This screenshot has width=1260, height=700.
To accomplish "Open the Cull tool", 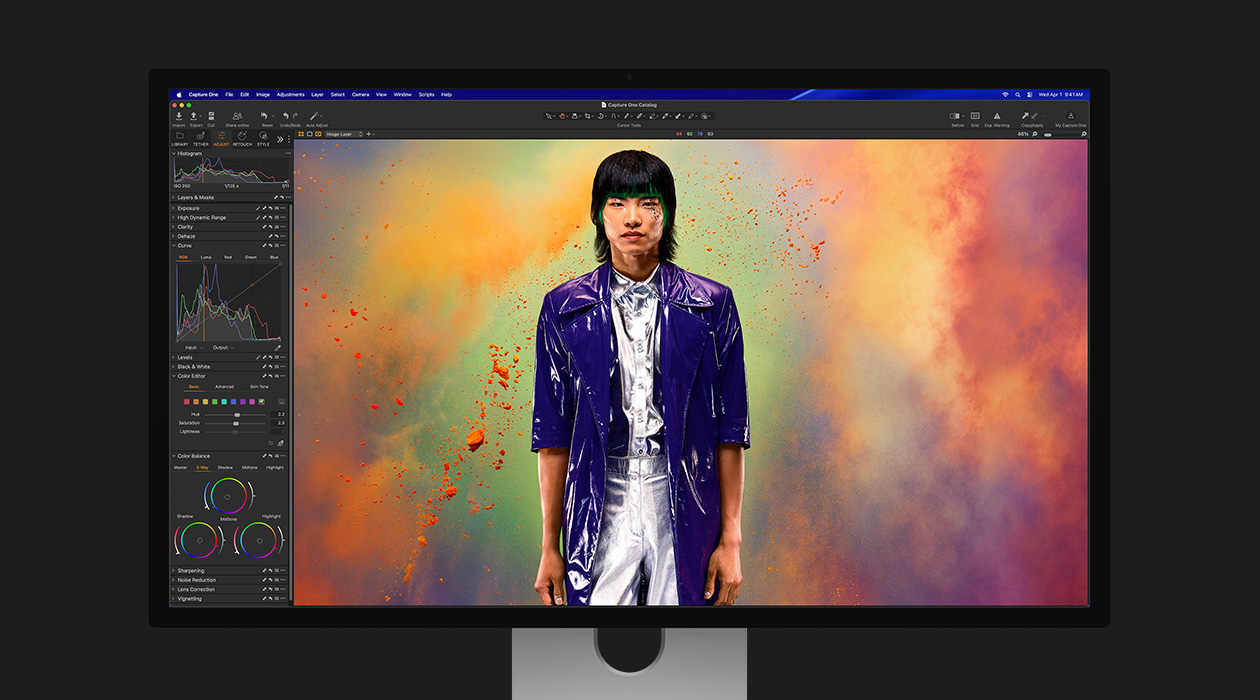I will click(x=211, y=116).
